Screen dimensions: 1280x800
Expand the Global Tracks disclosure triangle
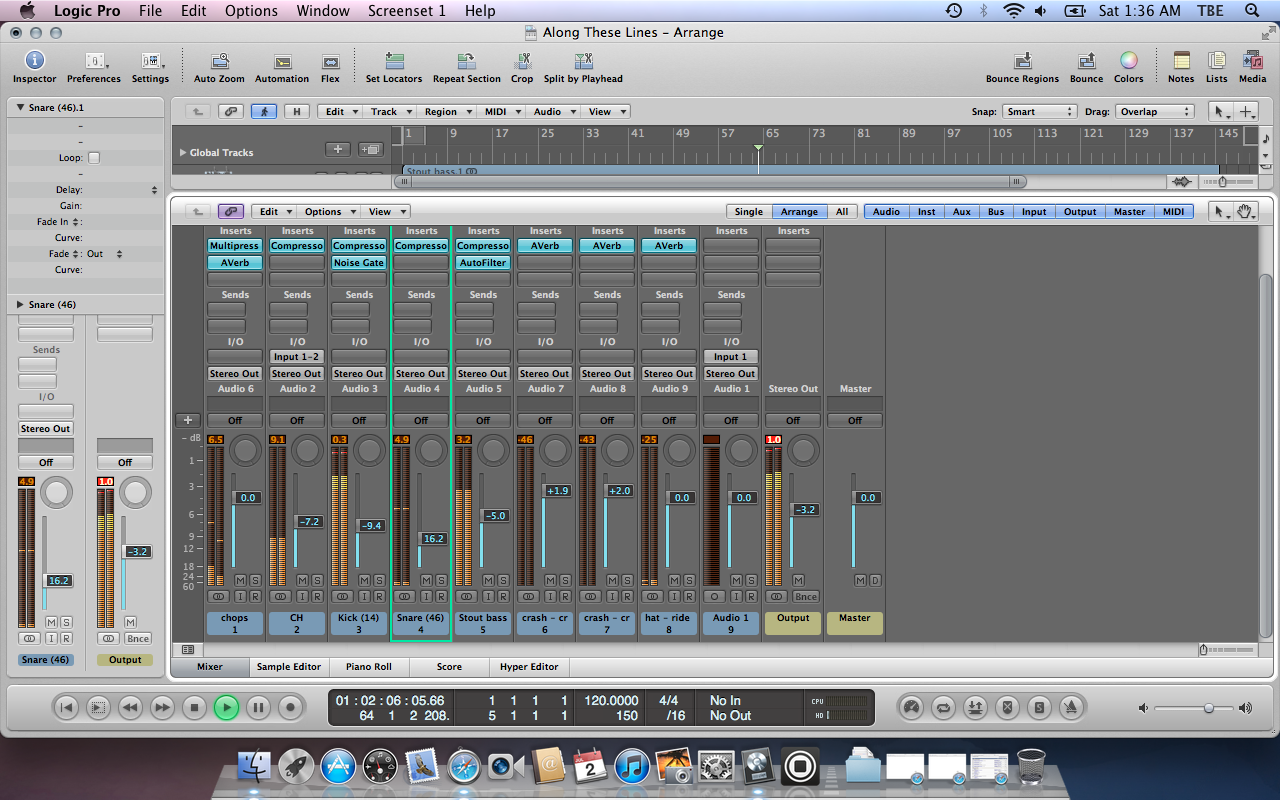[183, 153]
